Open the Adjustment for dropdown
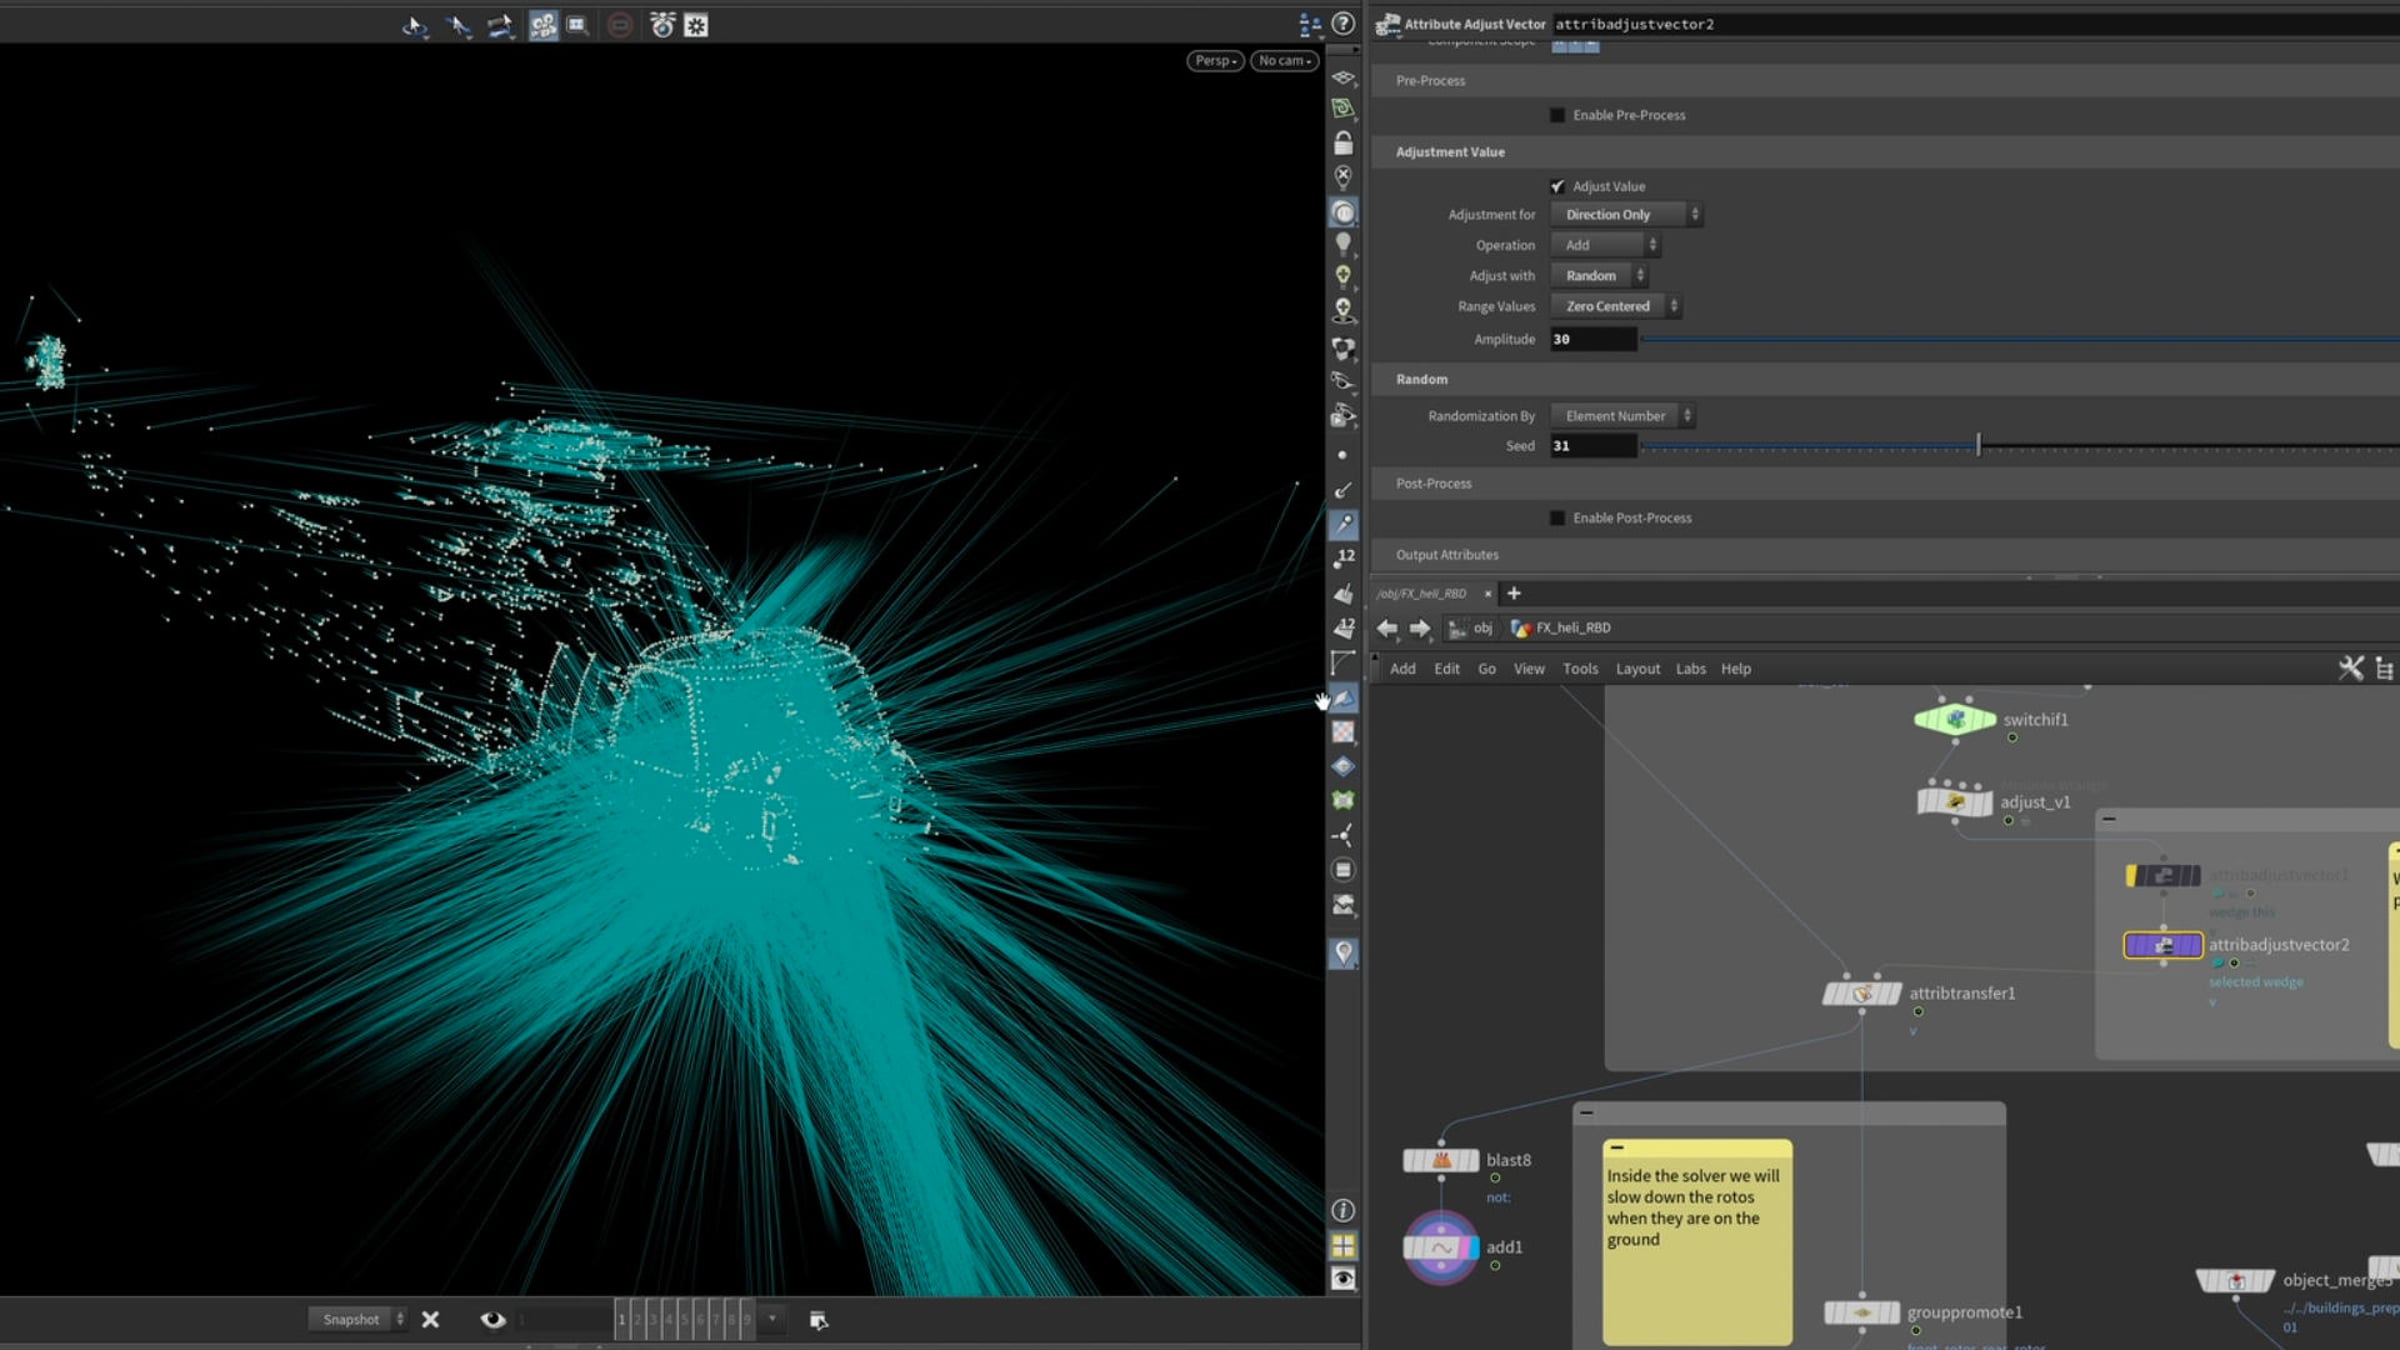 (1625, 214)
